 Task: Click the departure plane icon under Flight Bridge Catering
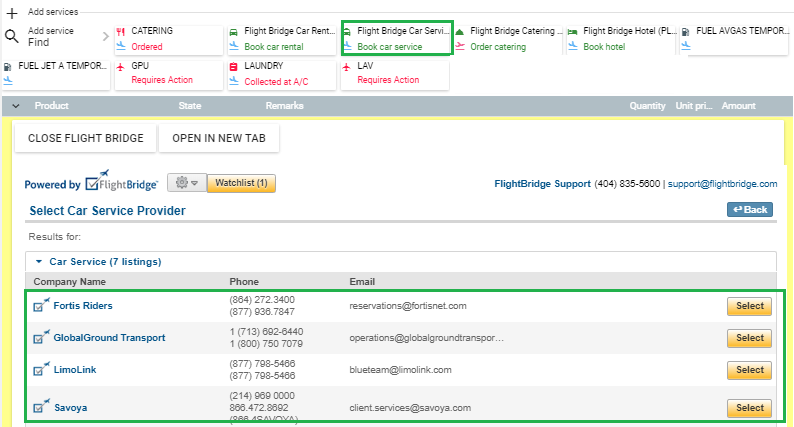pos(460,46)
